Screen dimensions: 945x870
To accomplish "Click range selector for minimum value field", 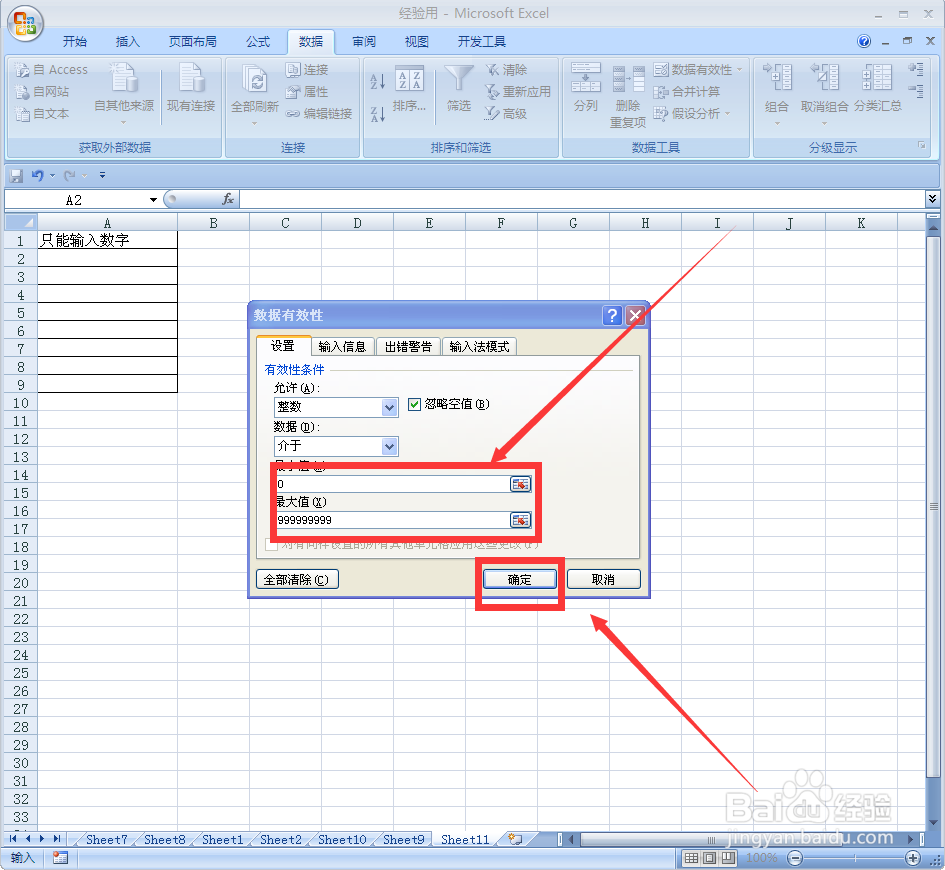I will point(520,484).
